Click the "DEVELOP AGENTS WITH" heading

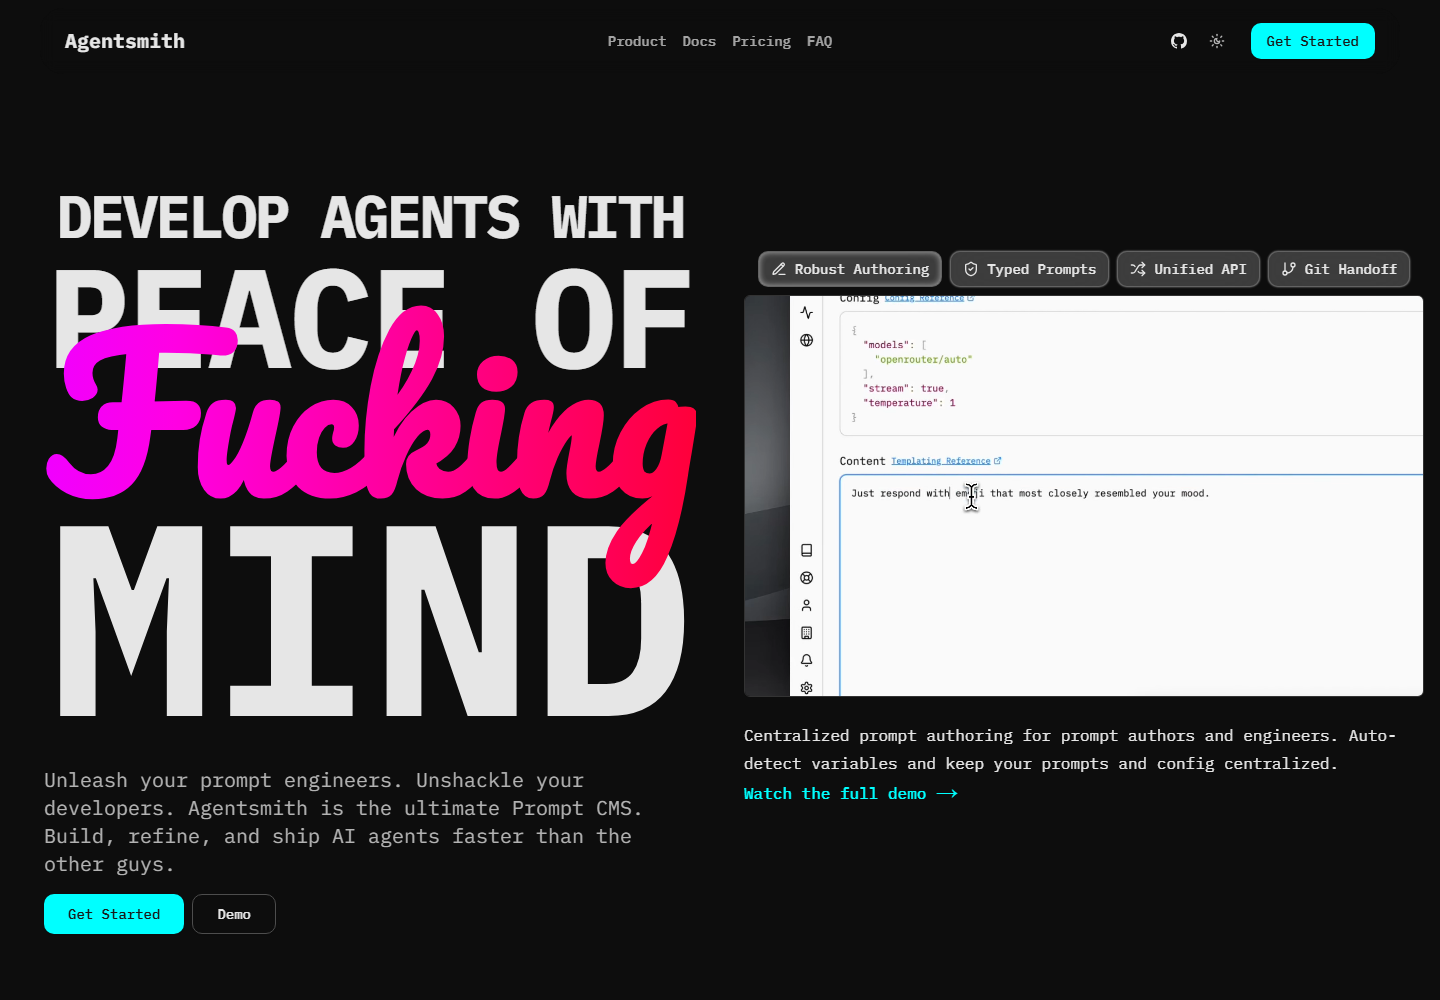coord(371,218)
